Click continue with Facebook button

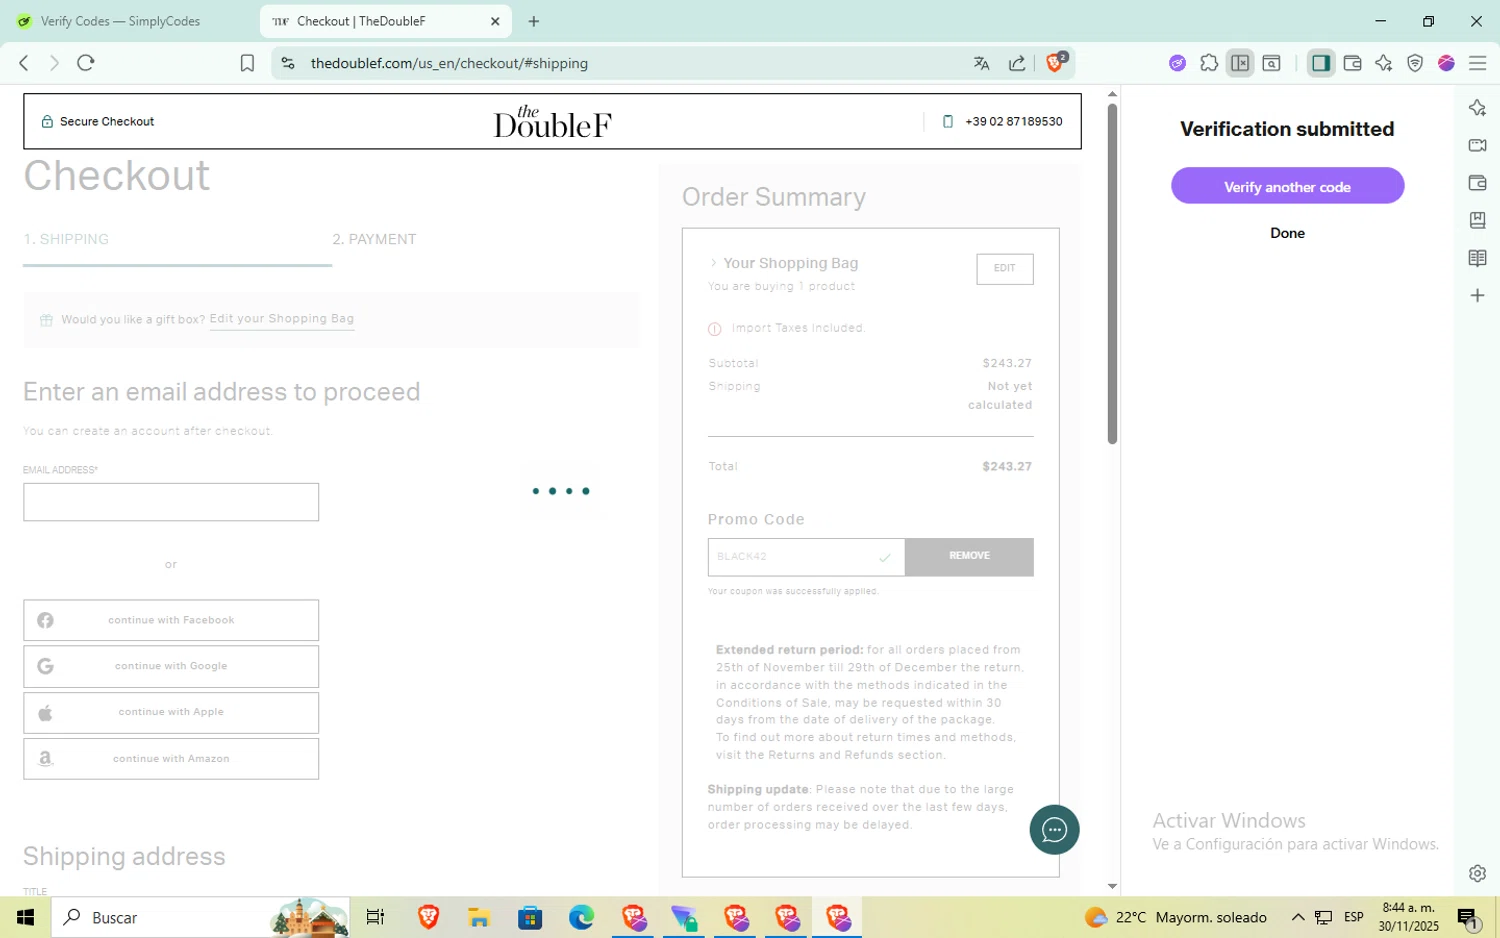[x=171, y=620]
